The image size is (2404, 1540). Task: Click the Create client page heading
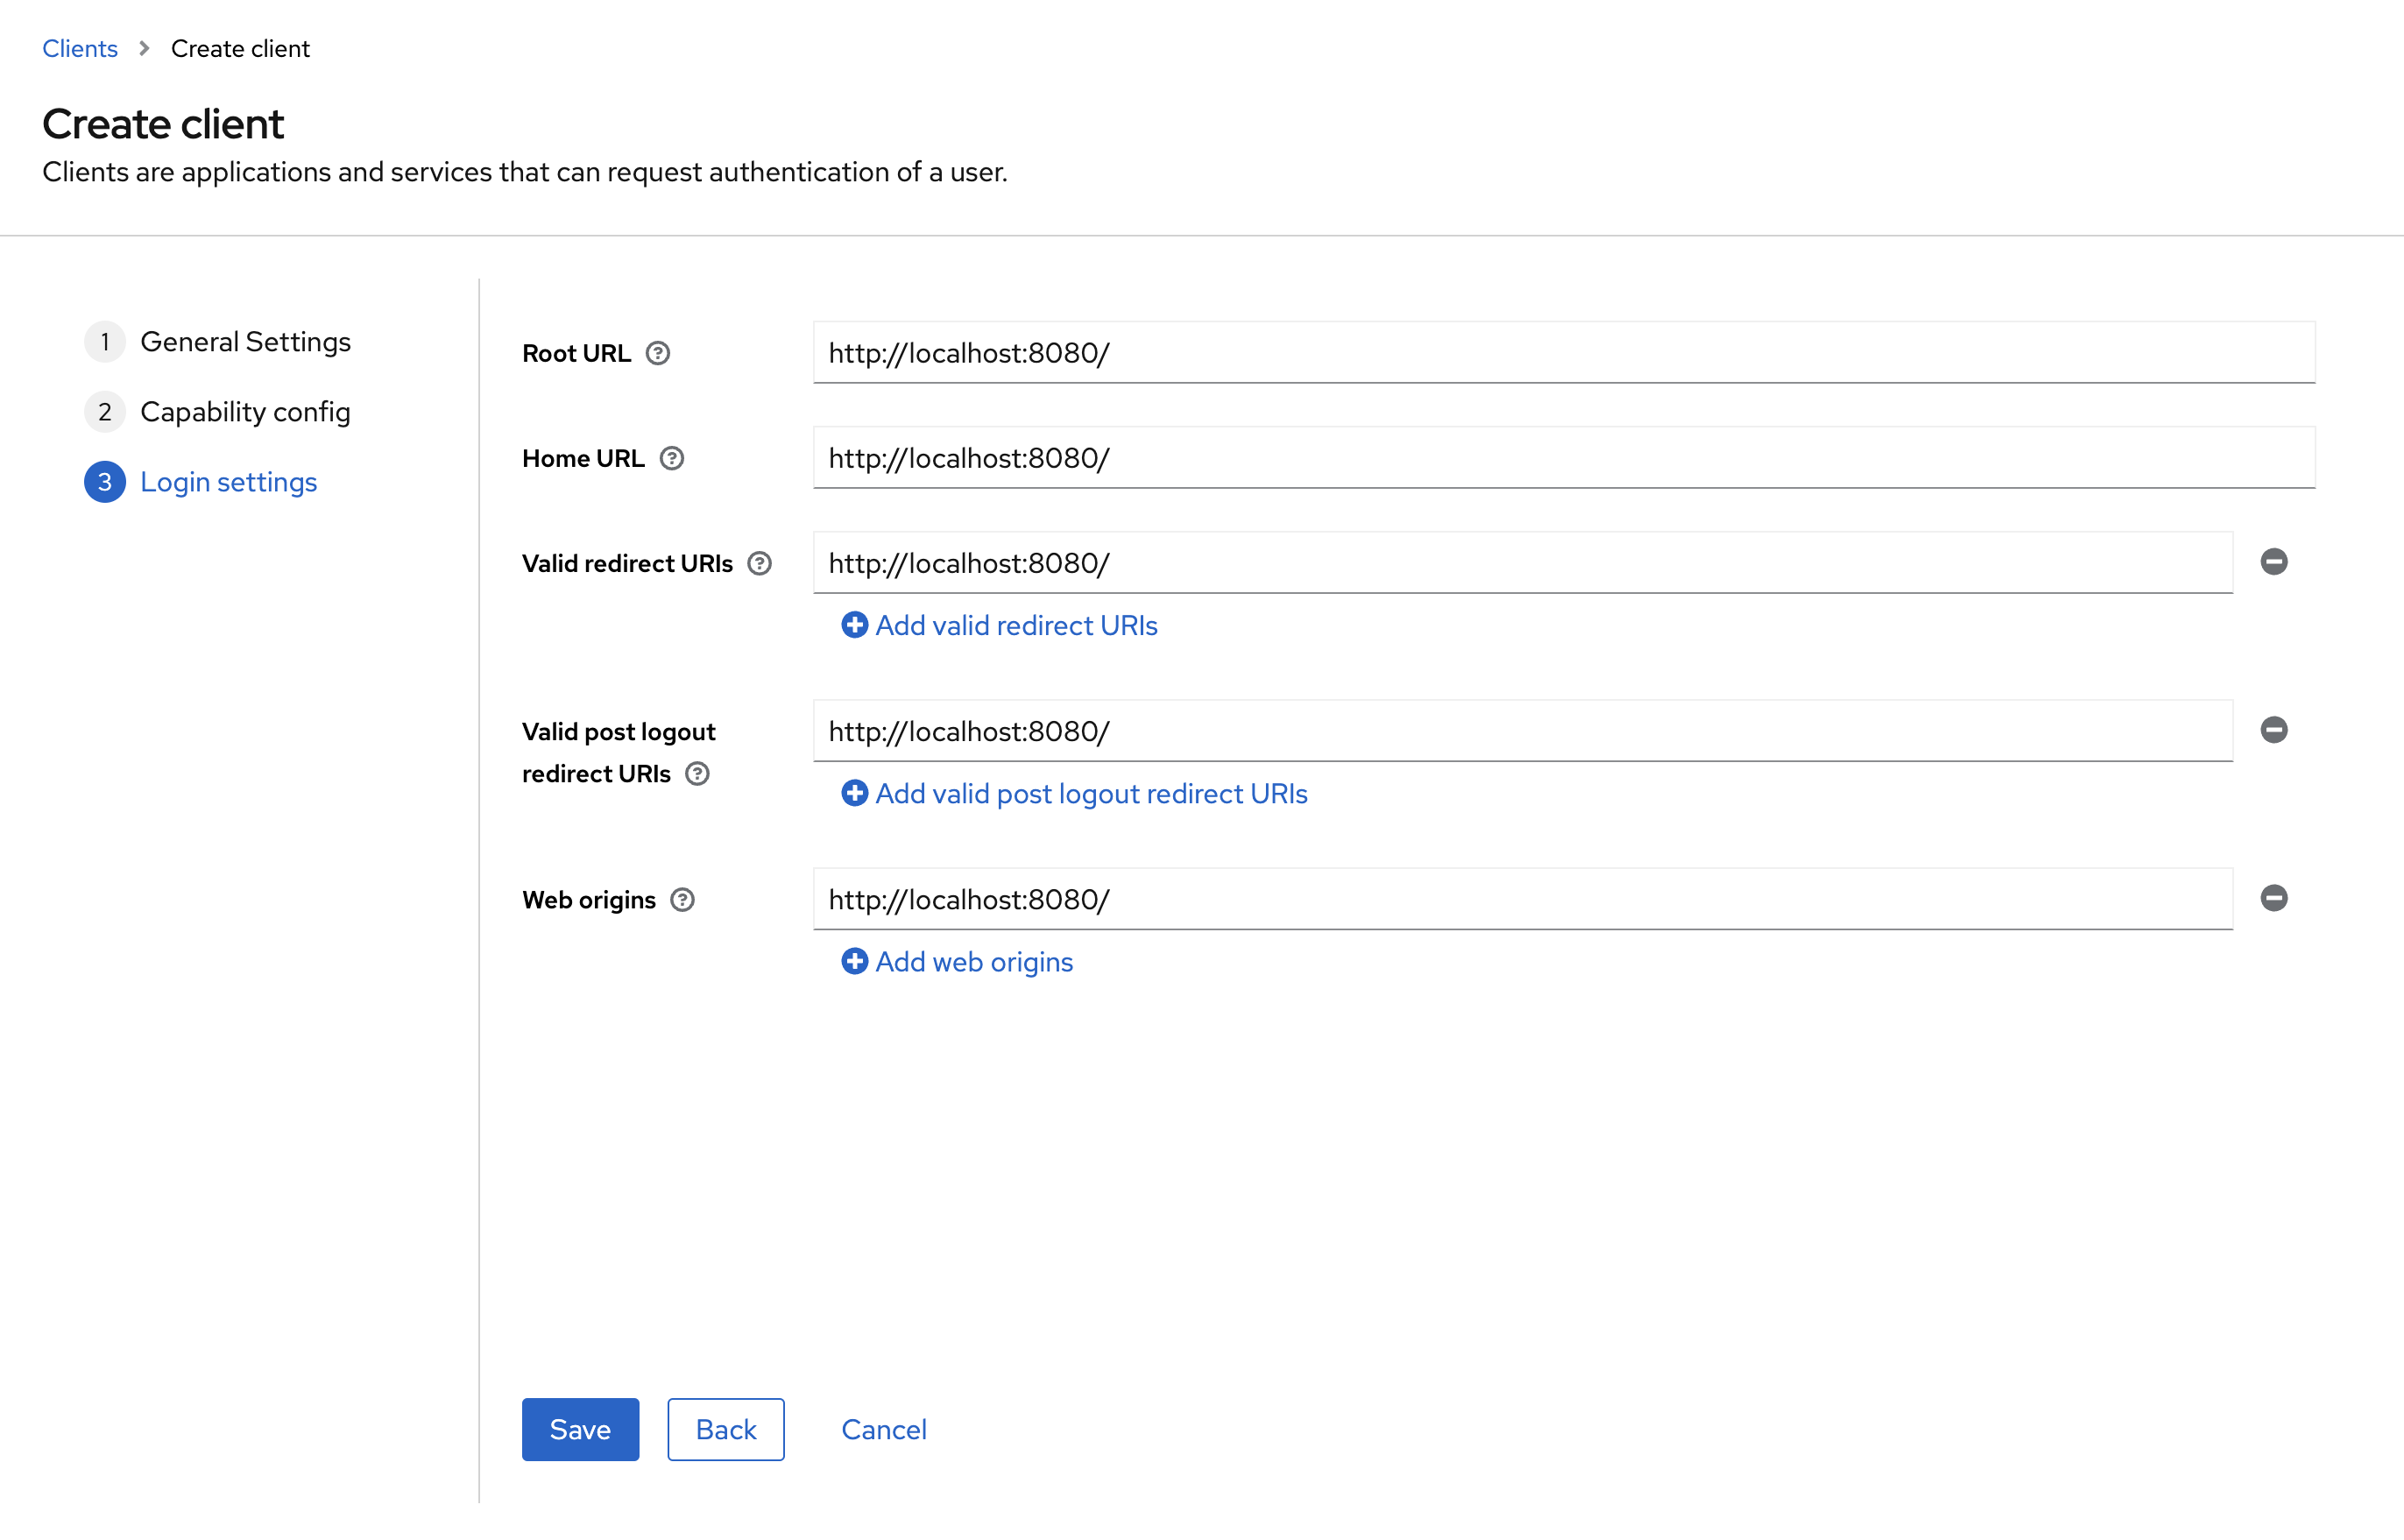163,124
